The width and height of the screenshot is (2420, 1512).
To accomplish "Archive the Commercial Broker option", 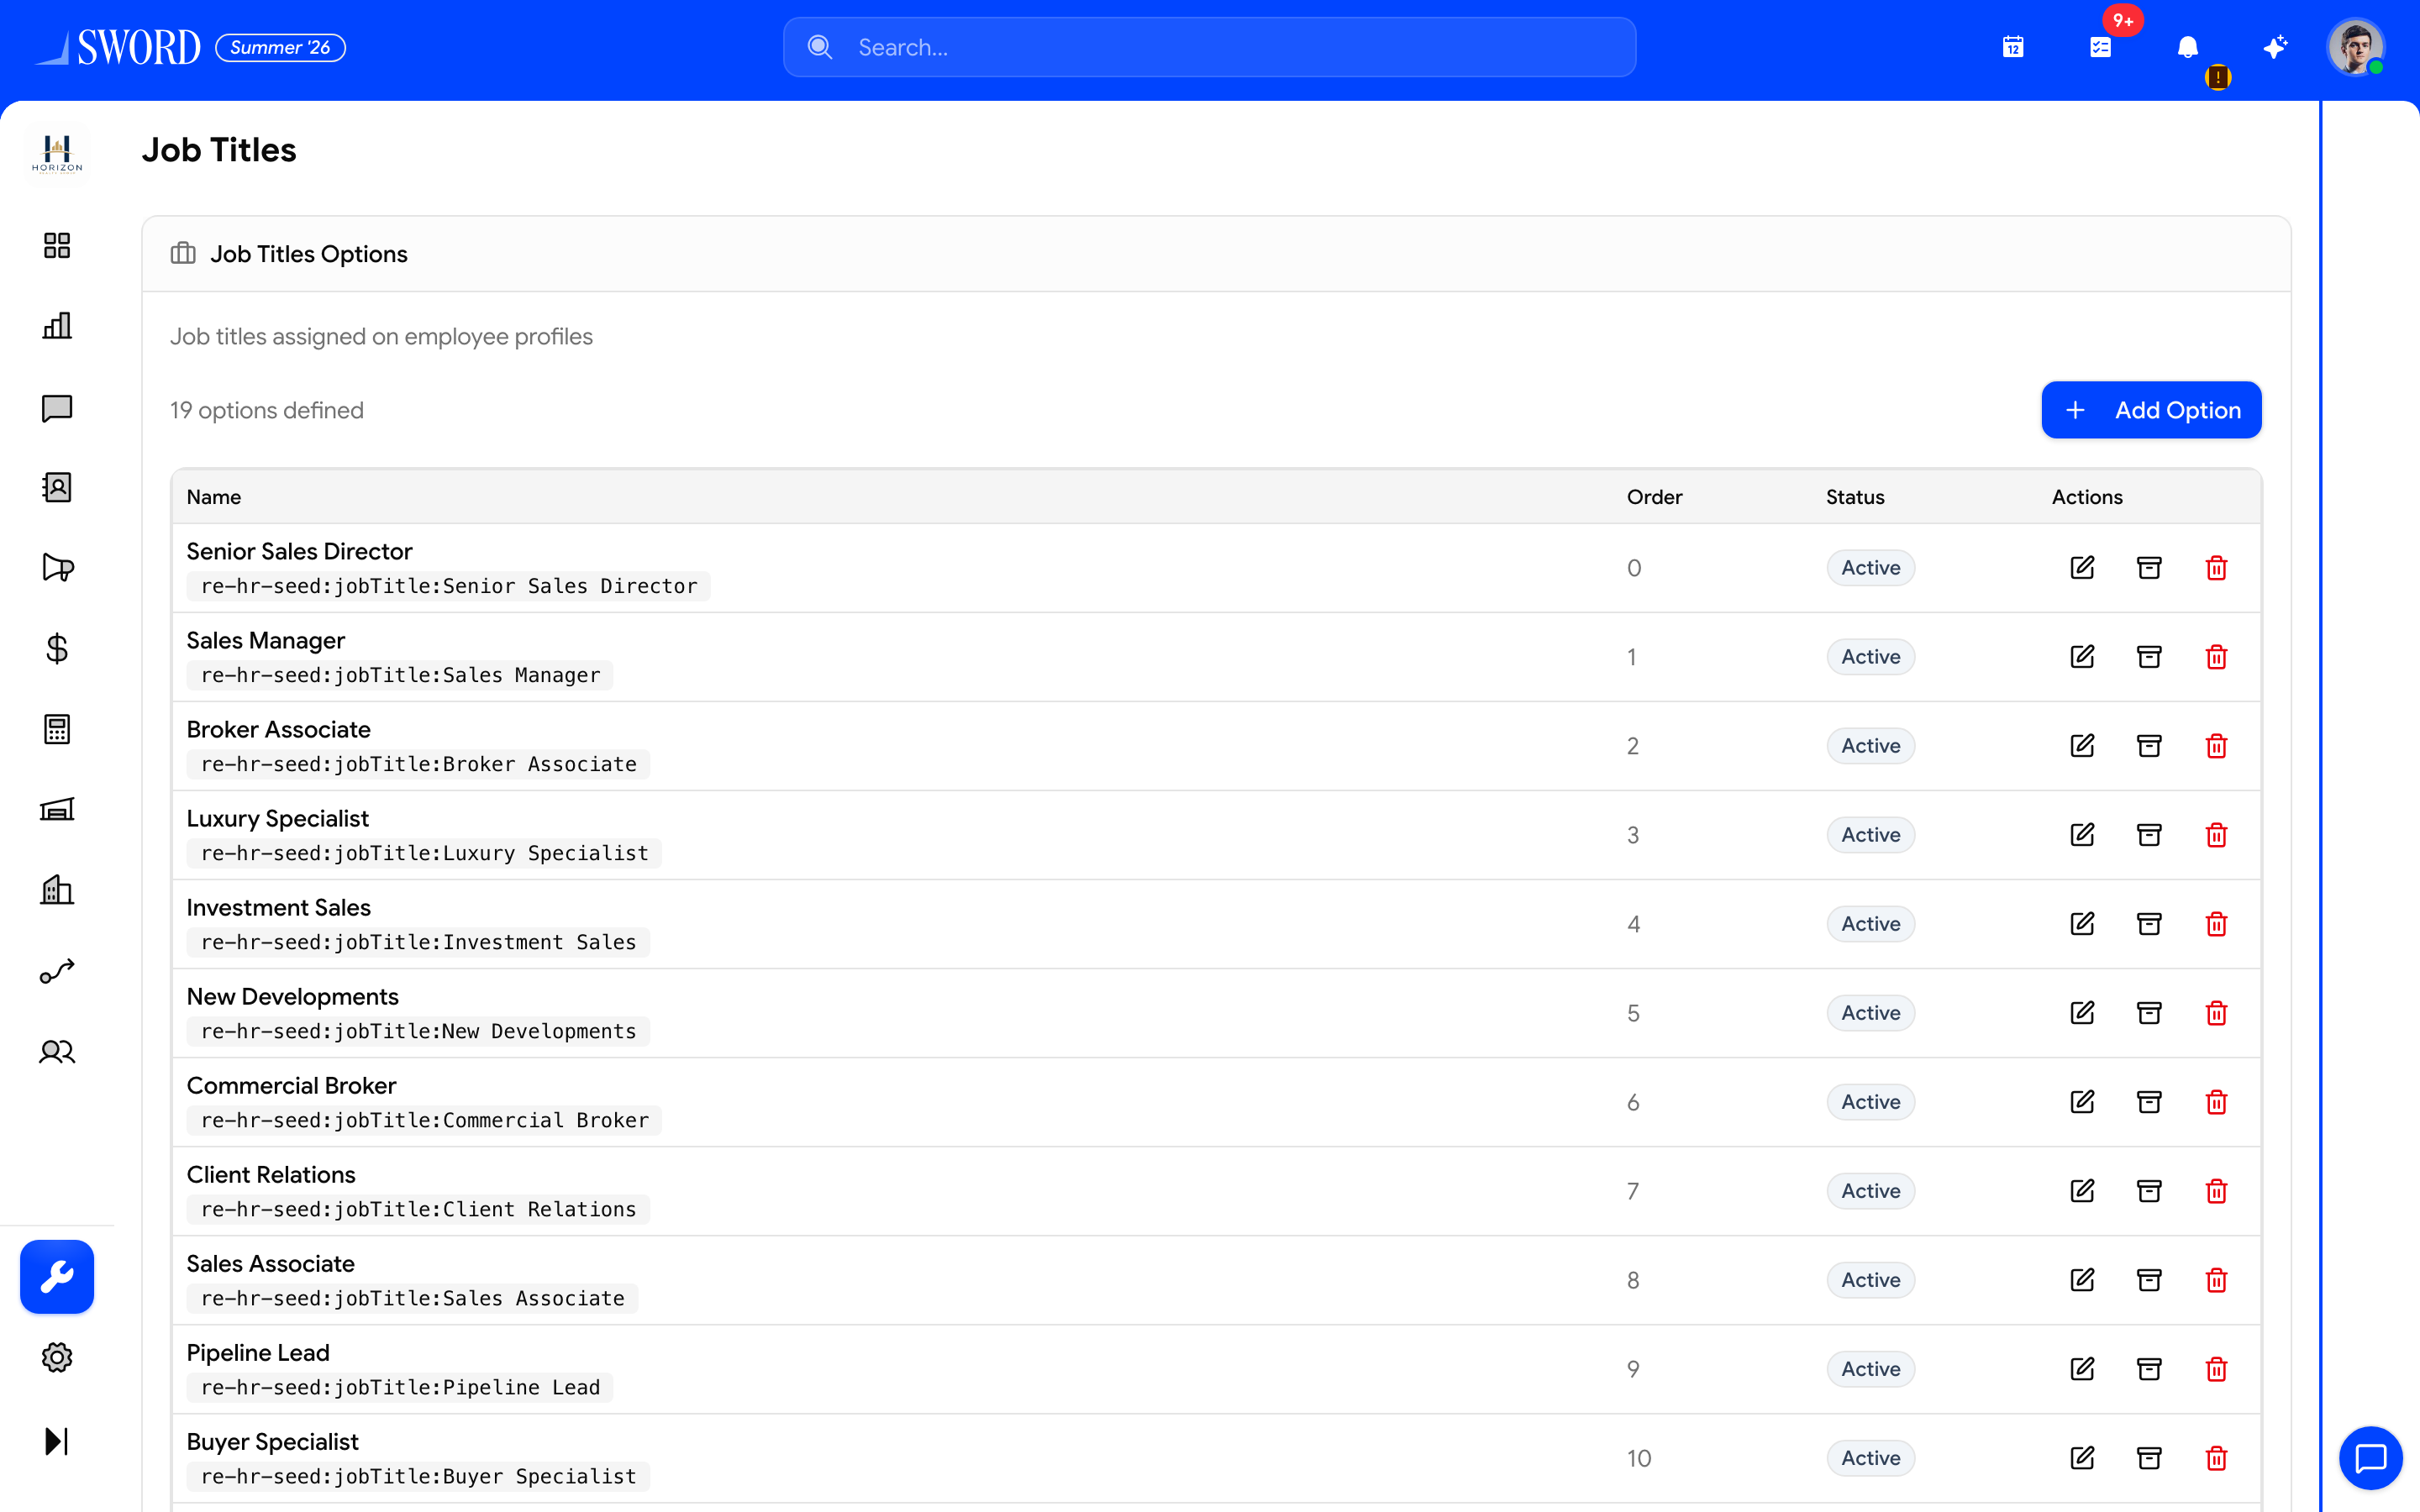I will pos(2149,1102).
